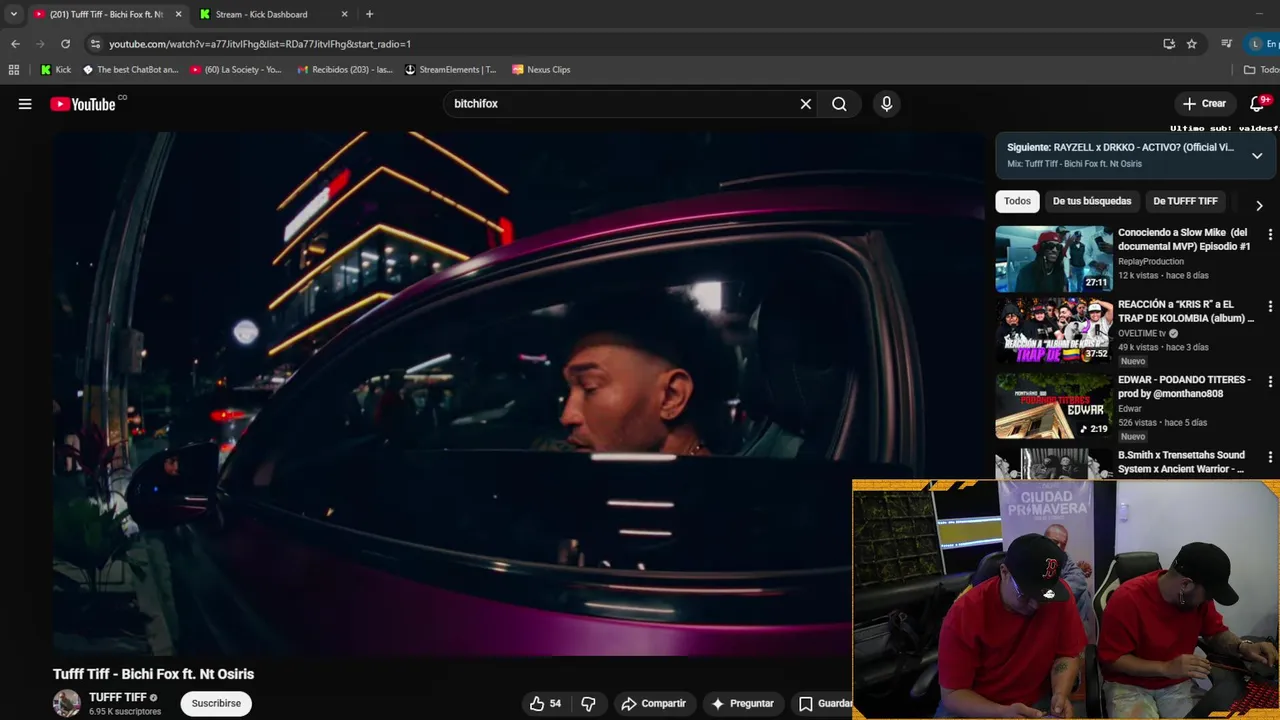Open the tab search dropdown
The width and height of the screenshot is (1280, 720).
tap(13, 14)
